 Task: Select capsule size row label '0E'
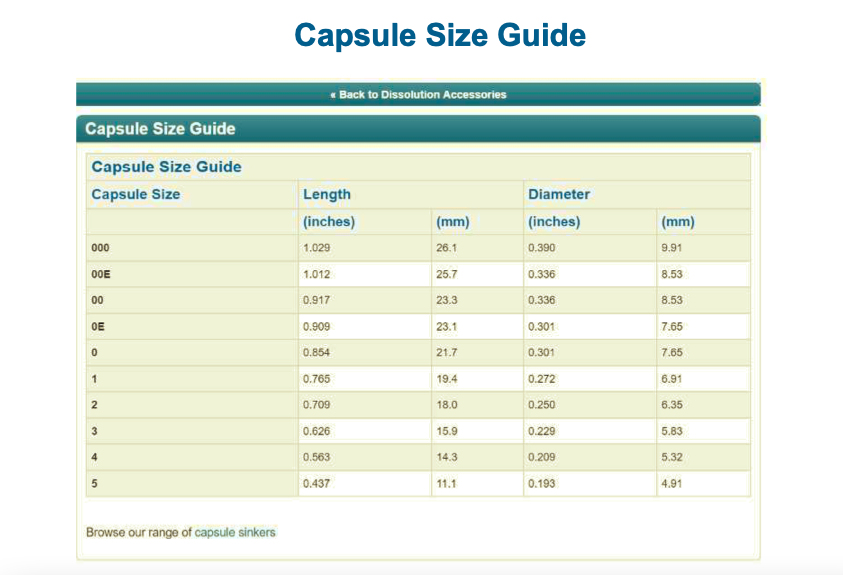(97, 326)
